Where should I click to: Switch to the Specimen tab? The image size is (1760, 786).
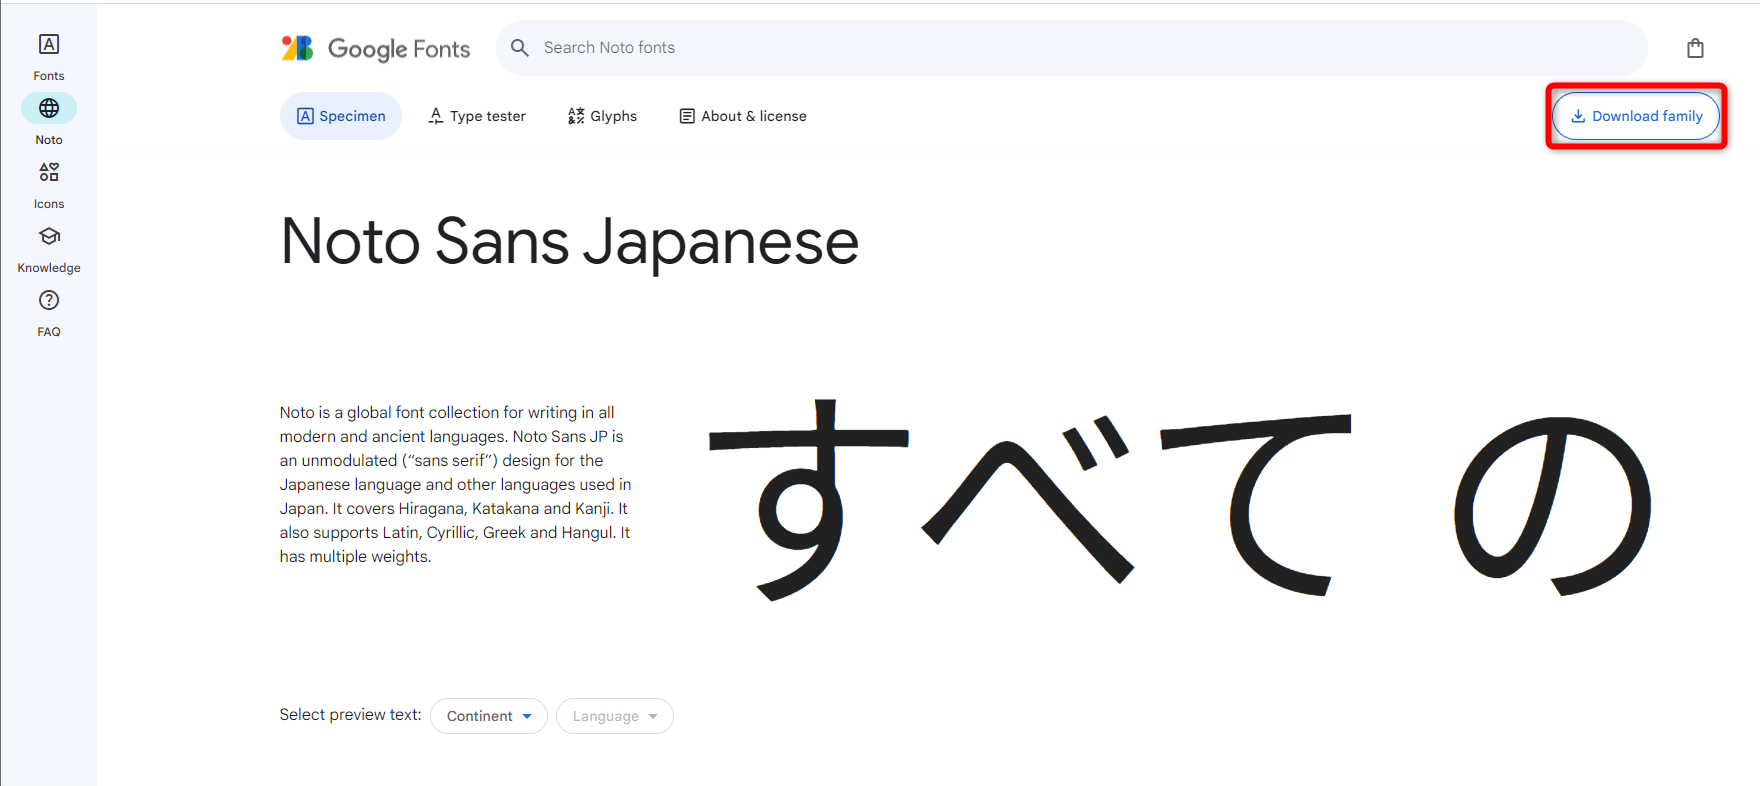(x=341, y=116)
